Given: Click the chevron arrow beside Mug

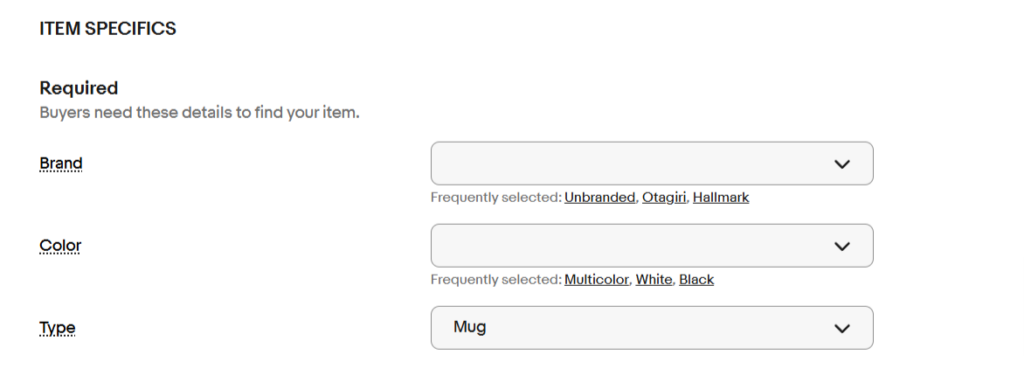Looking at the screenshot, I should (842, 328).
